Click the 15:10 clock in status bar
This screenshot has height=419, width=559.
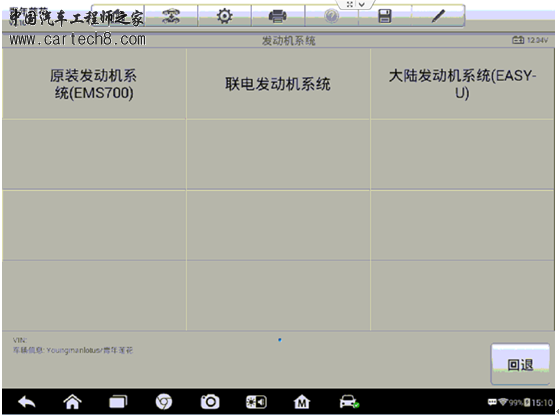pos(542,403)
